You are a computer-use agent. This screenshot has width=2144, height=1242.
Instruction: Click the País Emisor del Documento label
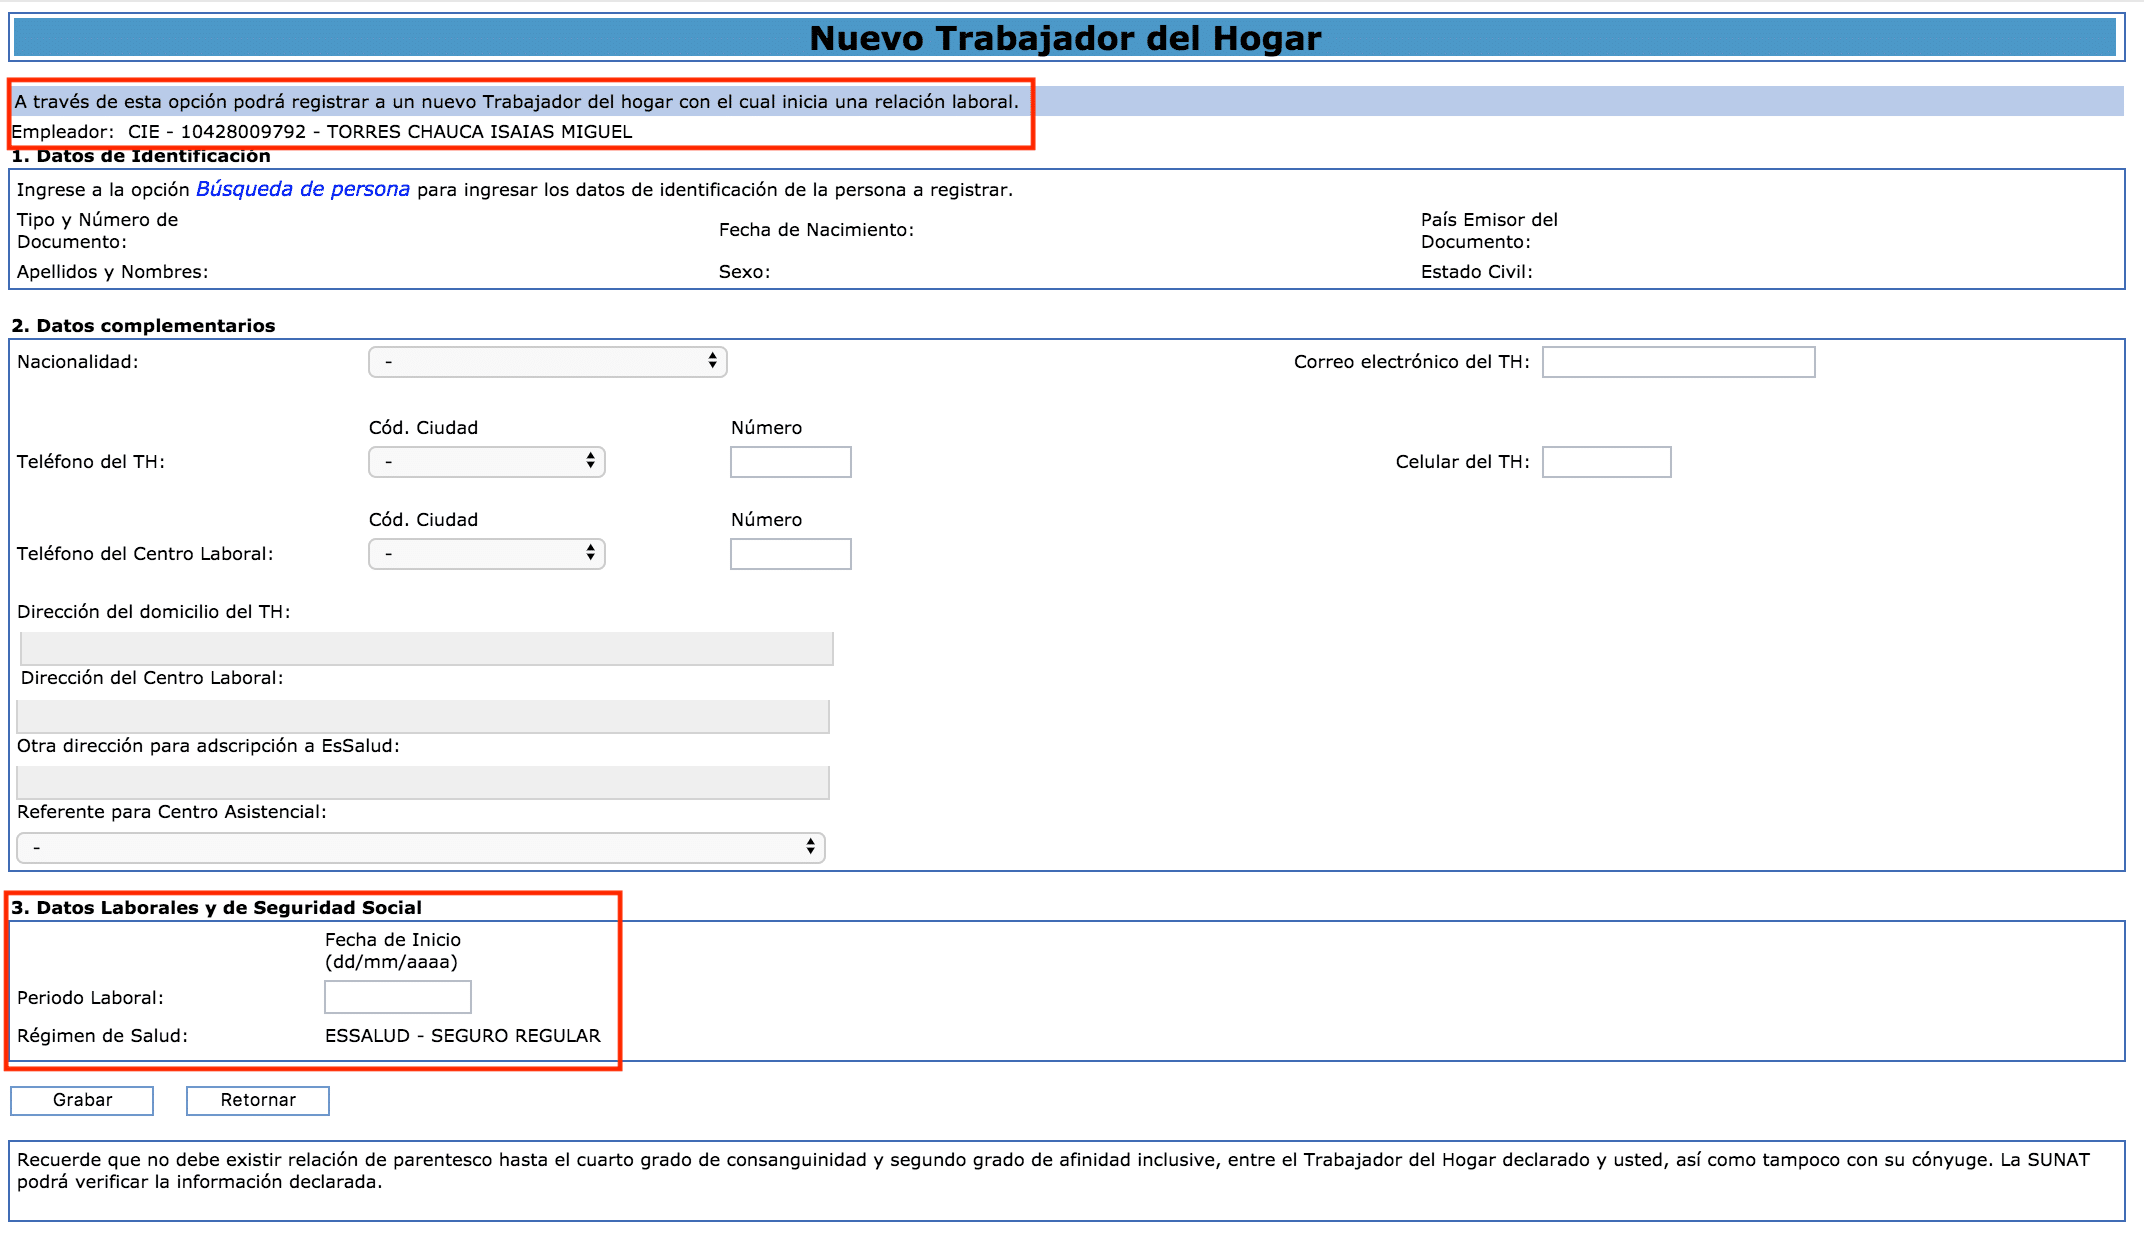(1489, 230)
